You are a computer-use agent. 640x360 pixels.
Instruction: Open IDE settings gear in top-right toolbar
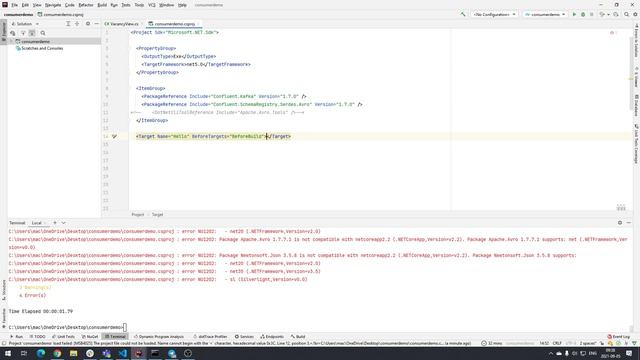pyautogui.click(x=635, y=14)
